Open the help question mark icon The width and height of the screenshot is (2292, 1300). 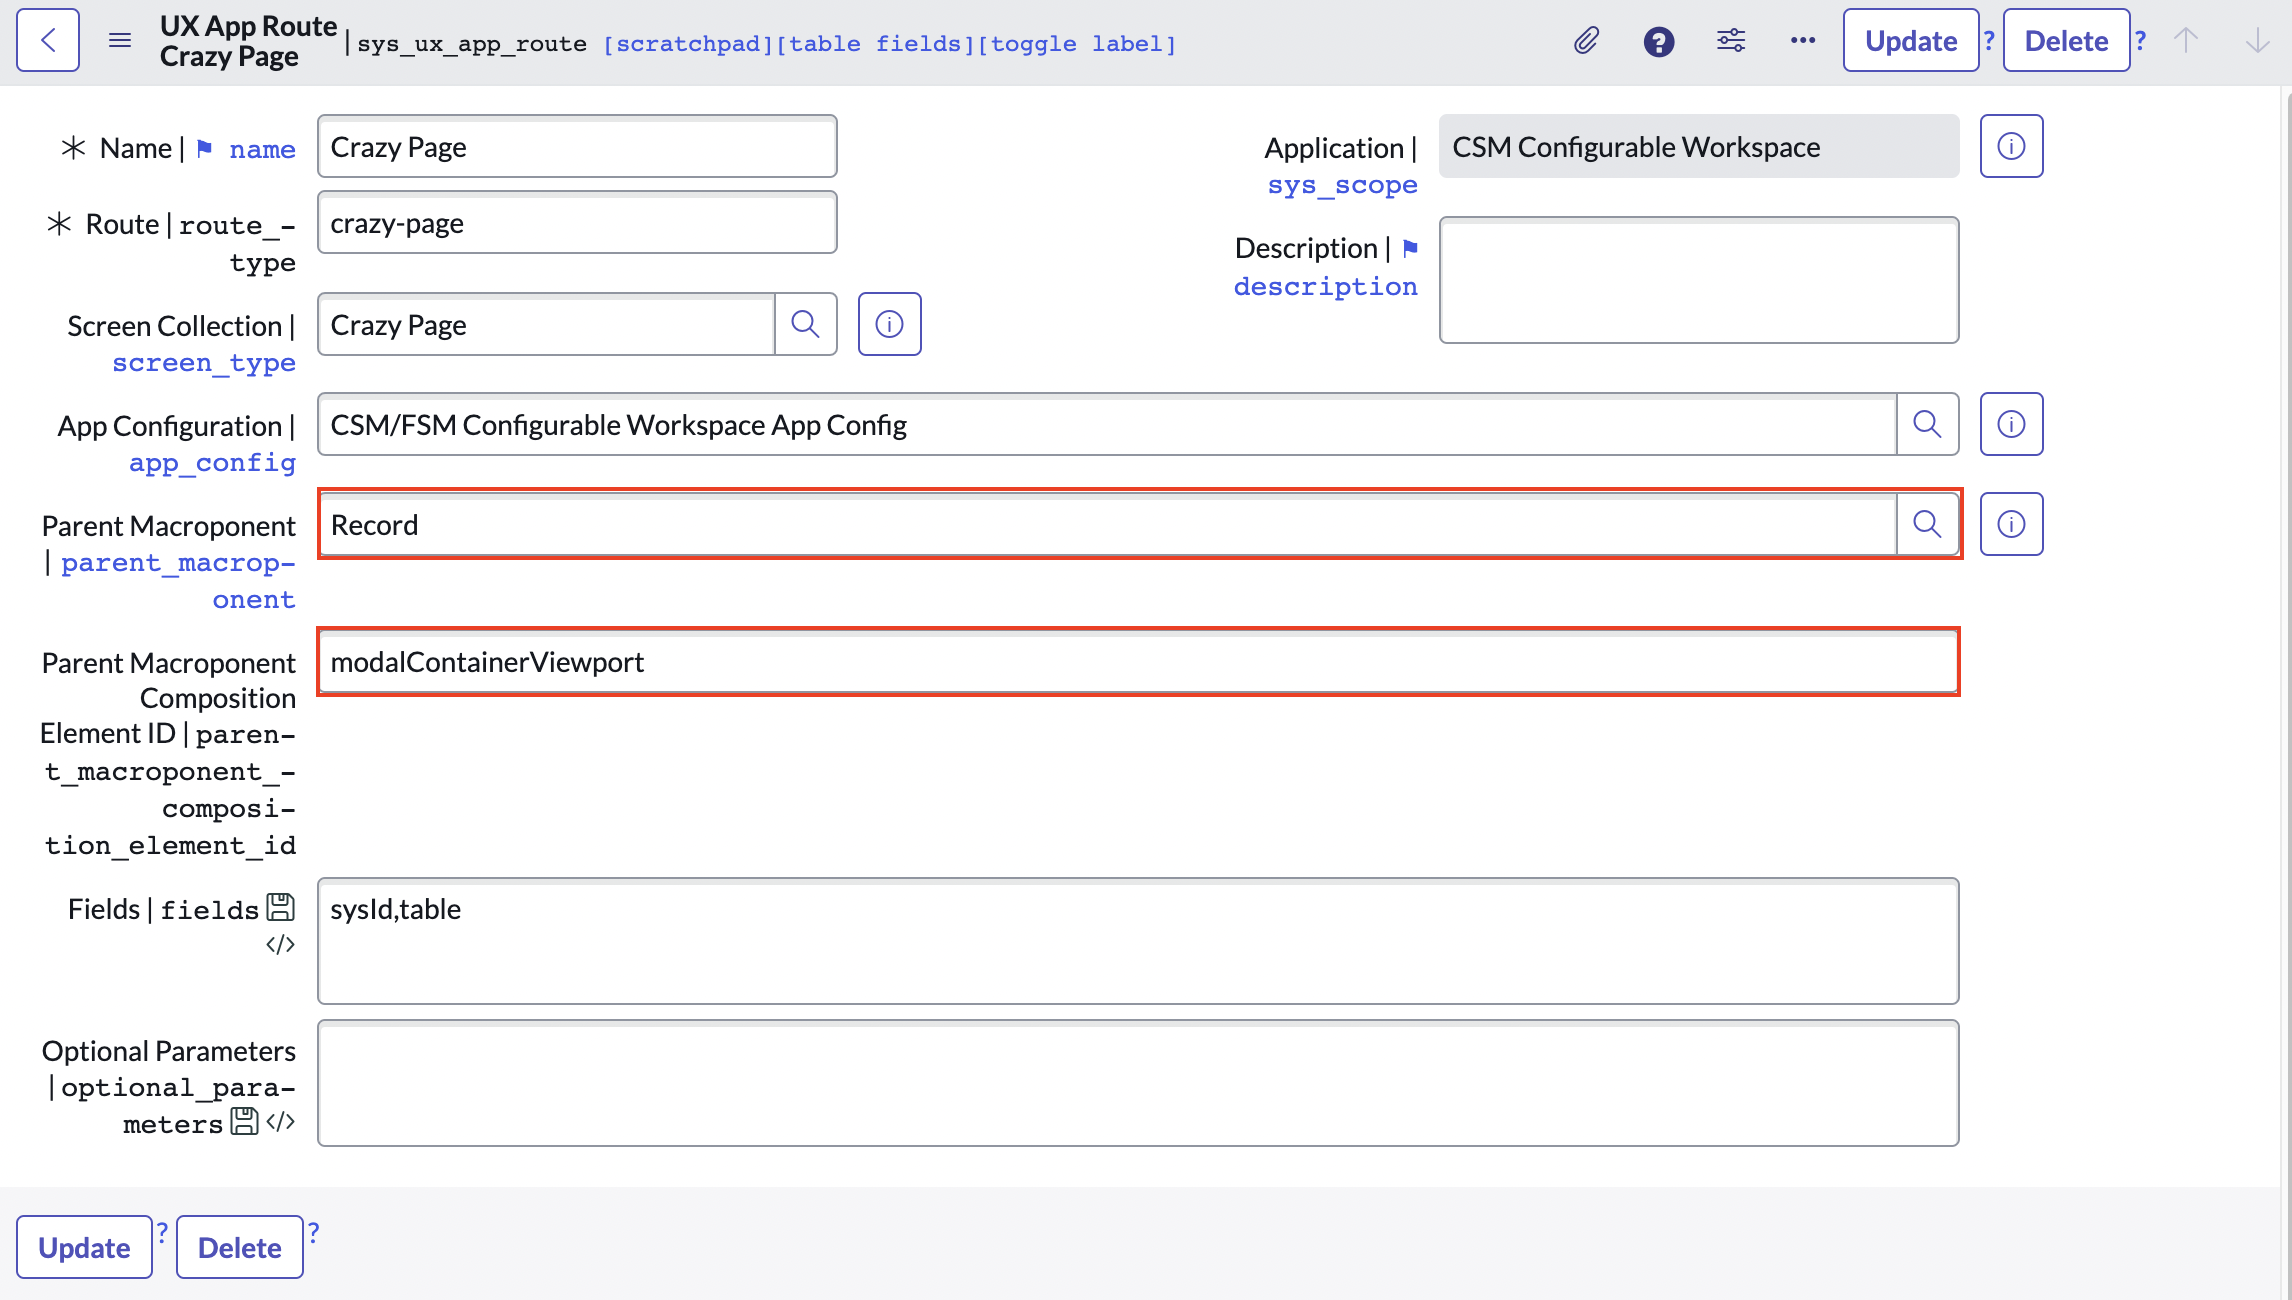[1658, 42]
